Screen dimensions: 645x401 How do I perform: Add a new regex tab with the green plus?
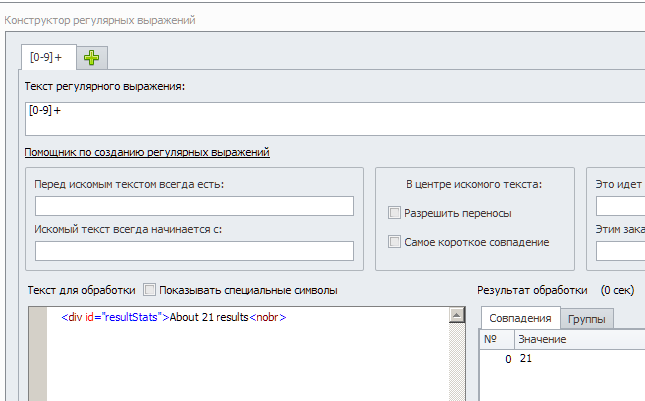[x=91, y=58]
